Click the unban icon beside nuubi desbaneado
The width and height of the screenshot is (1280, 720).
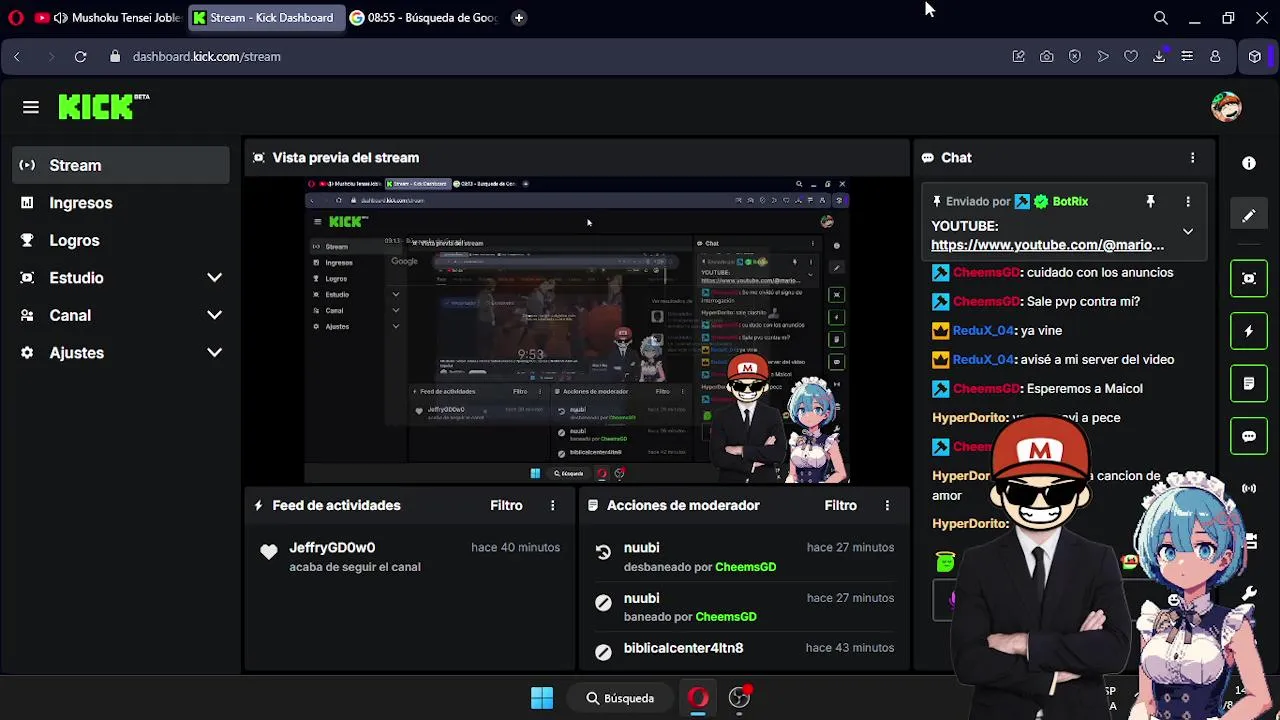(x=603, y=552)
